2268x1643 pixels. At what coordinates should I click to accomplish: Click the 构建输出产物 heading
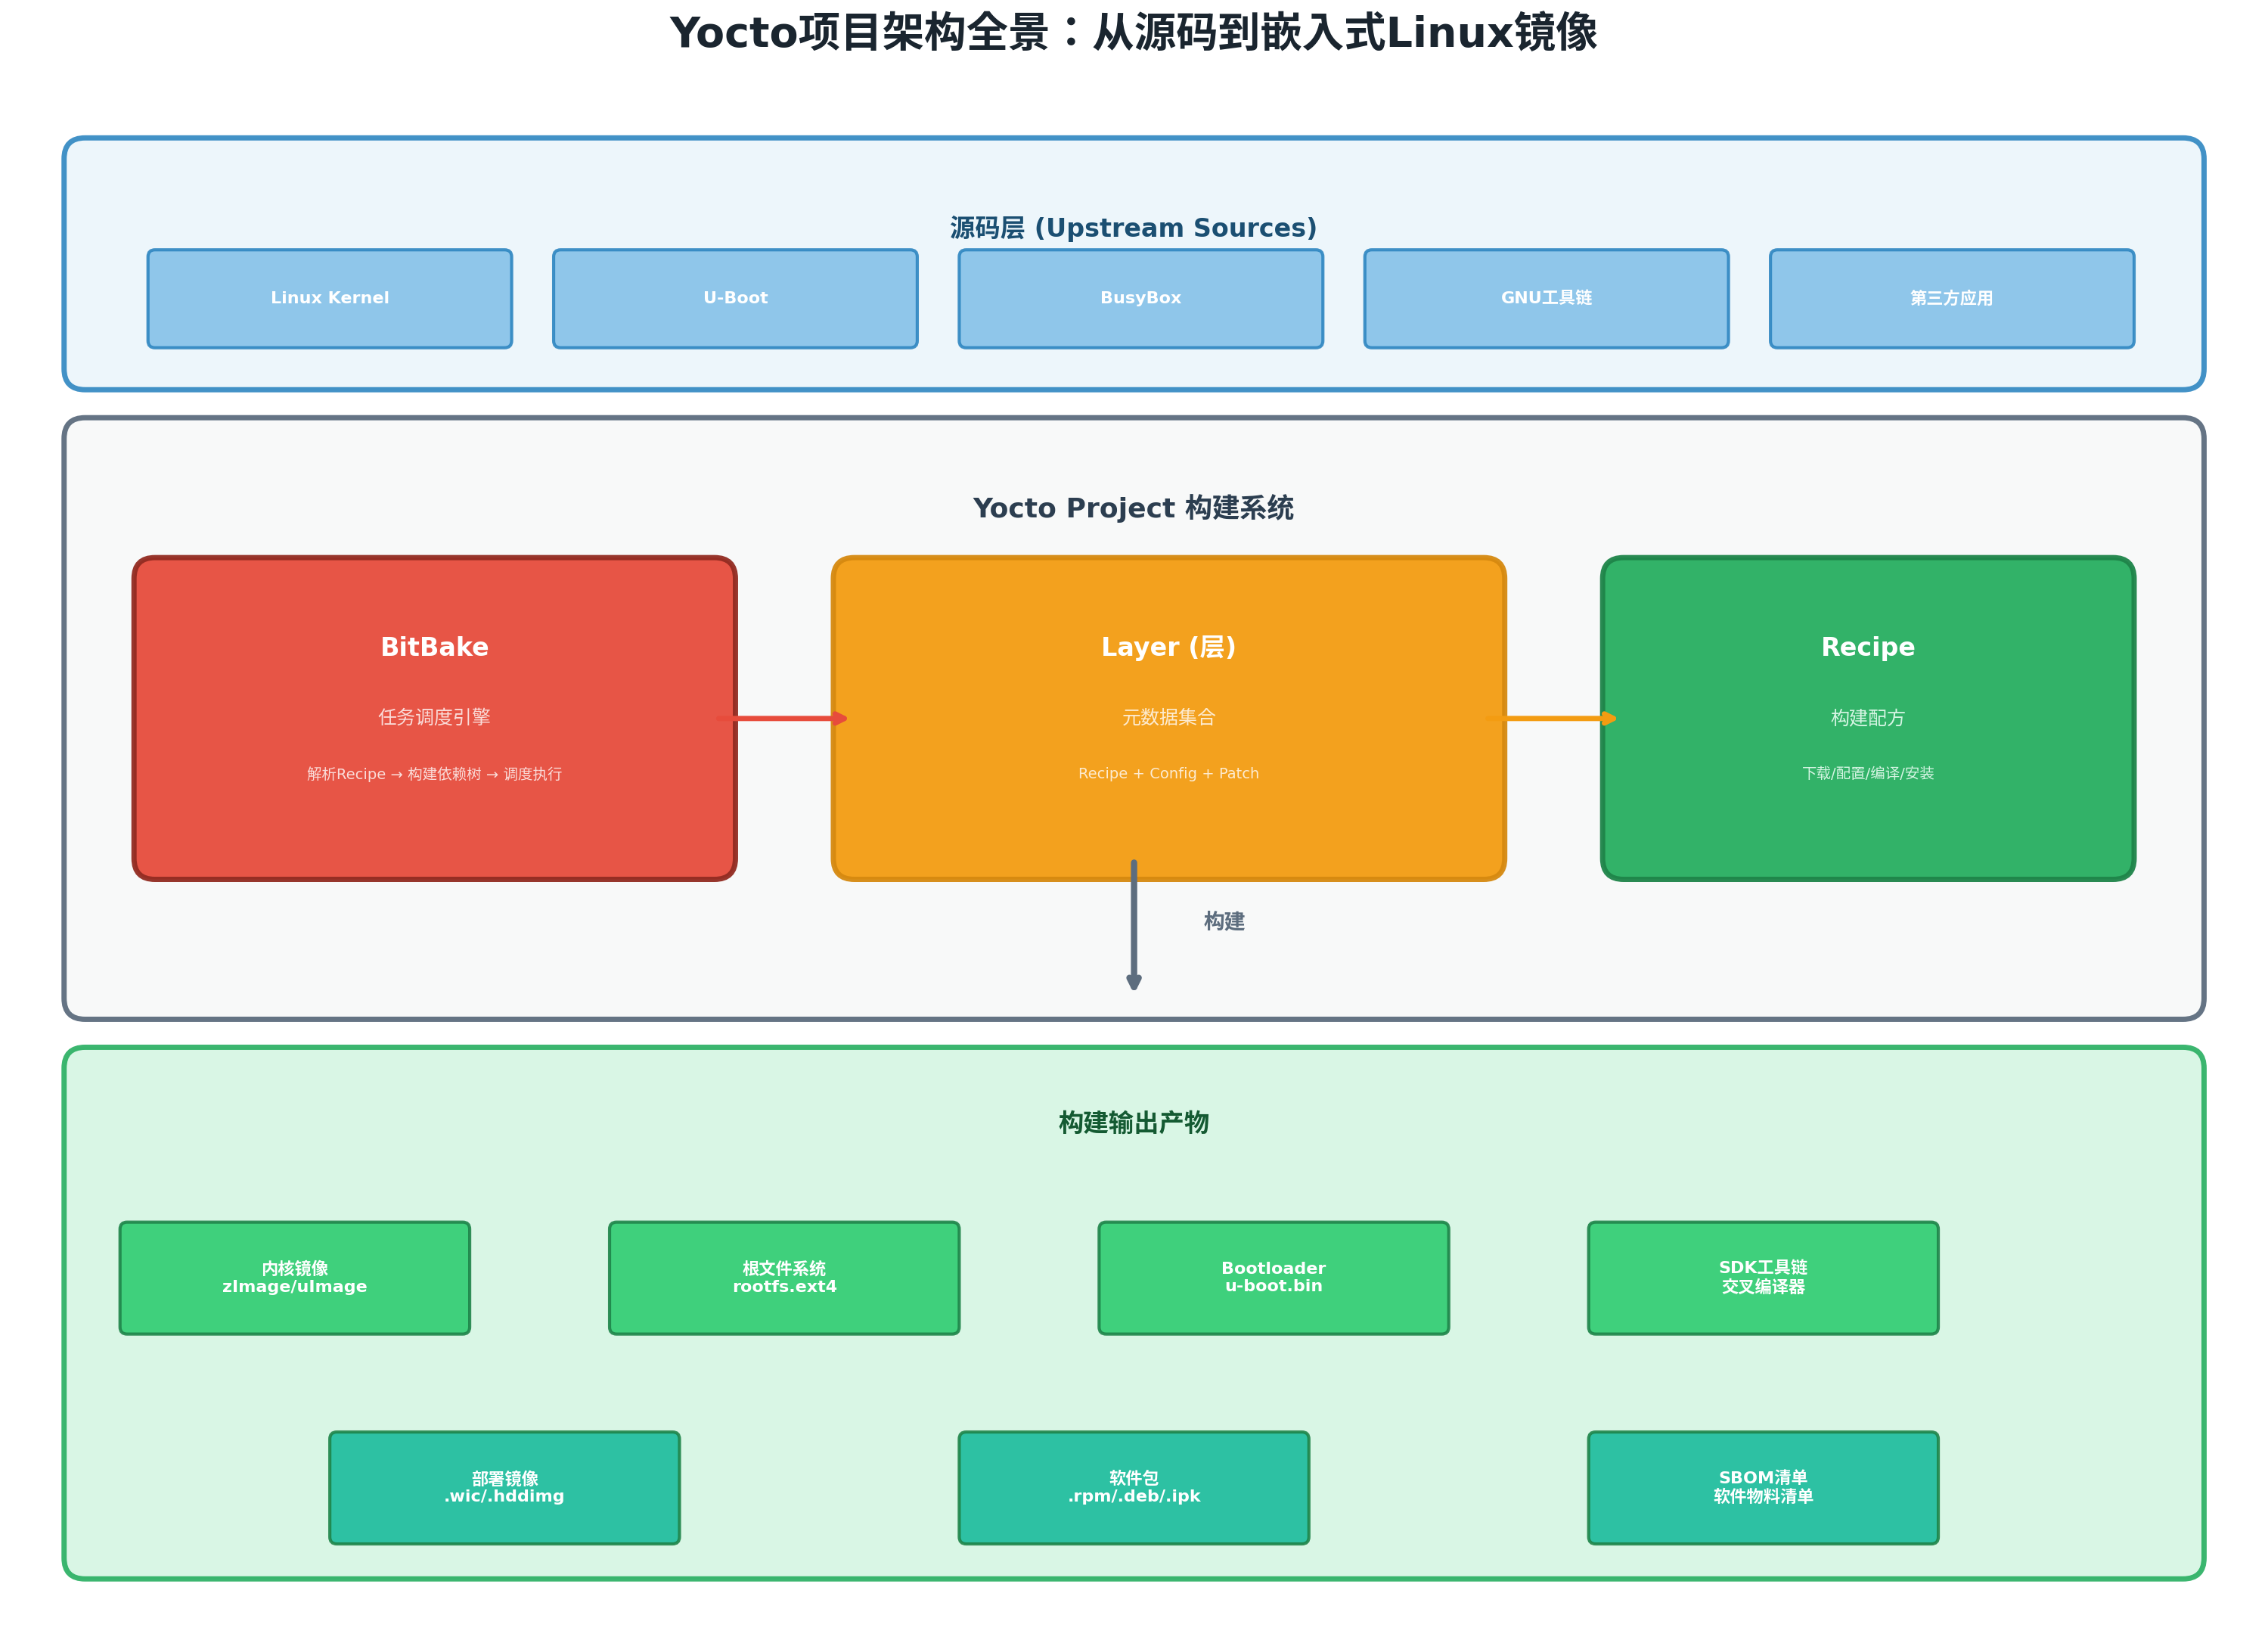(1133, 1123)
